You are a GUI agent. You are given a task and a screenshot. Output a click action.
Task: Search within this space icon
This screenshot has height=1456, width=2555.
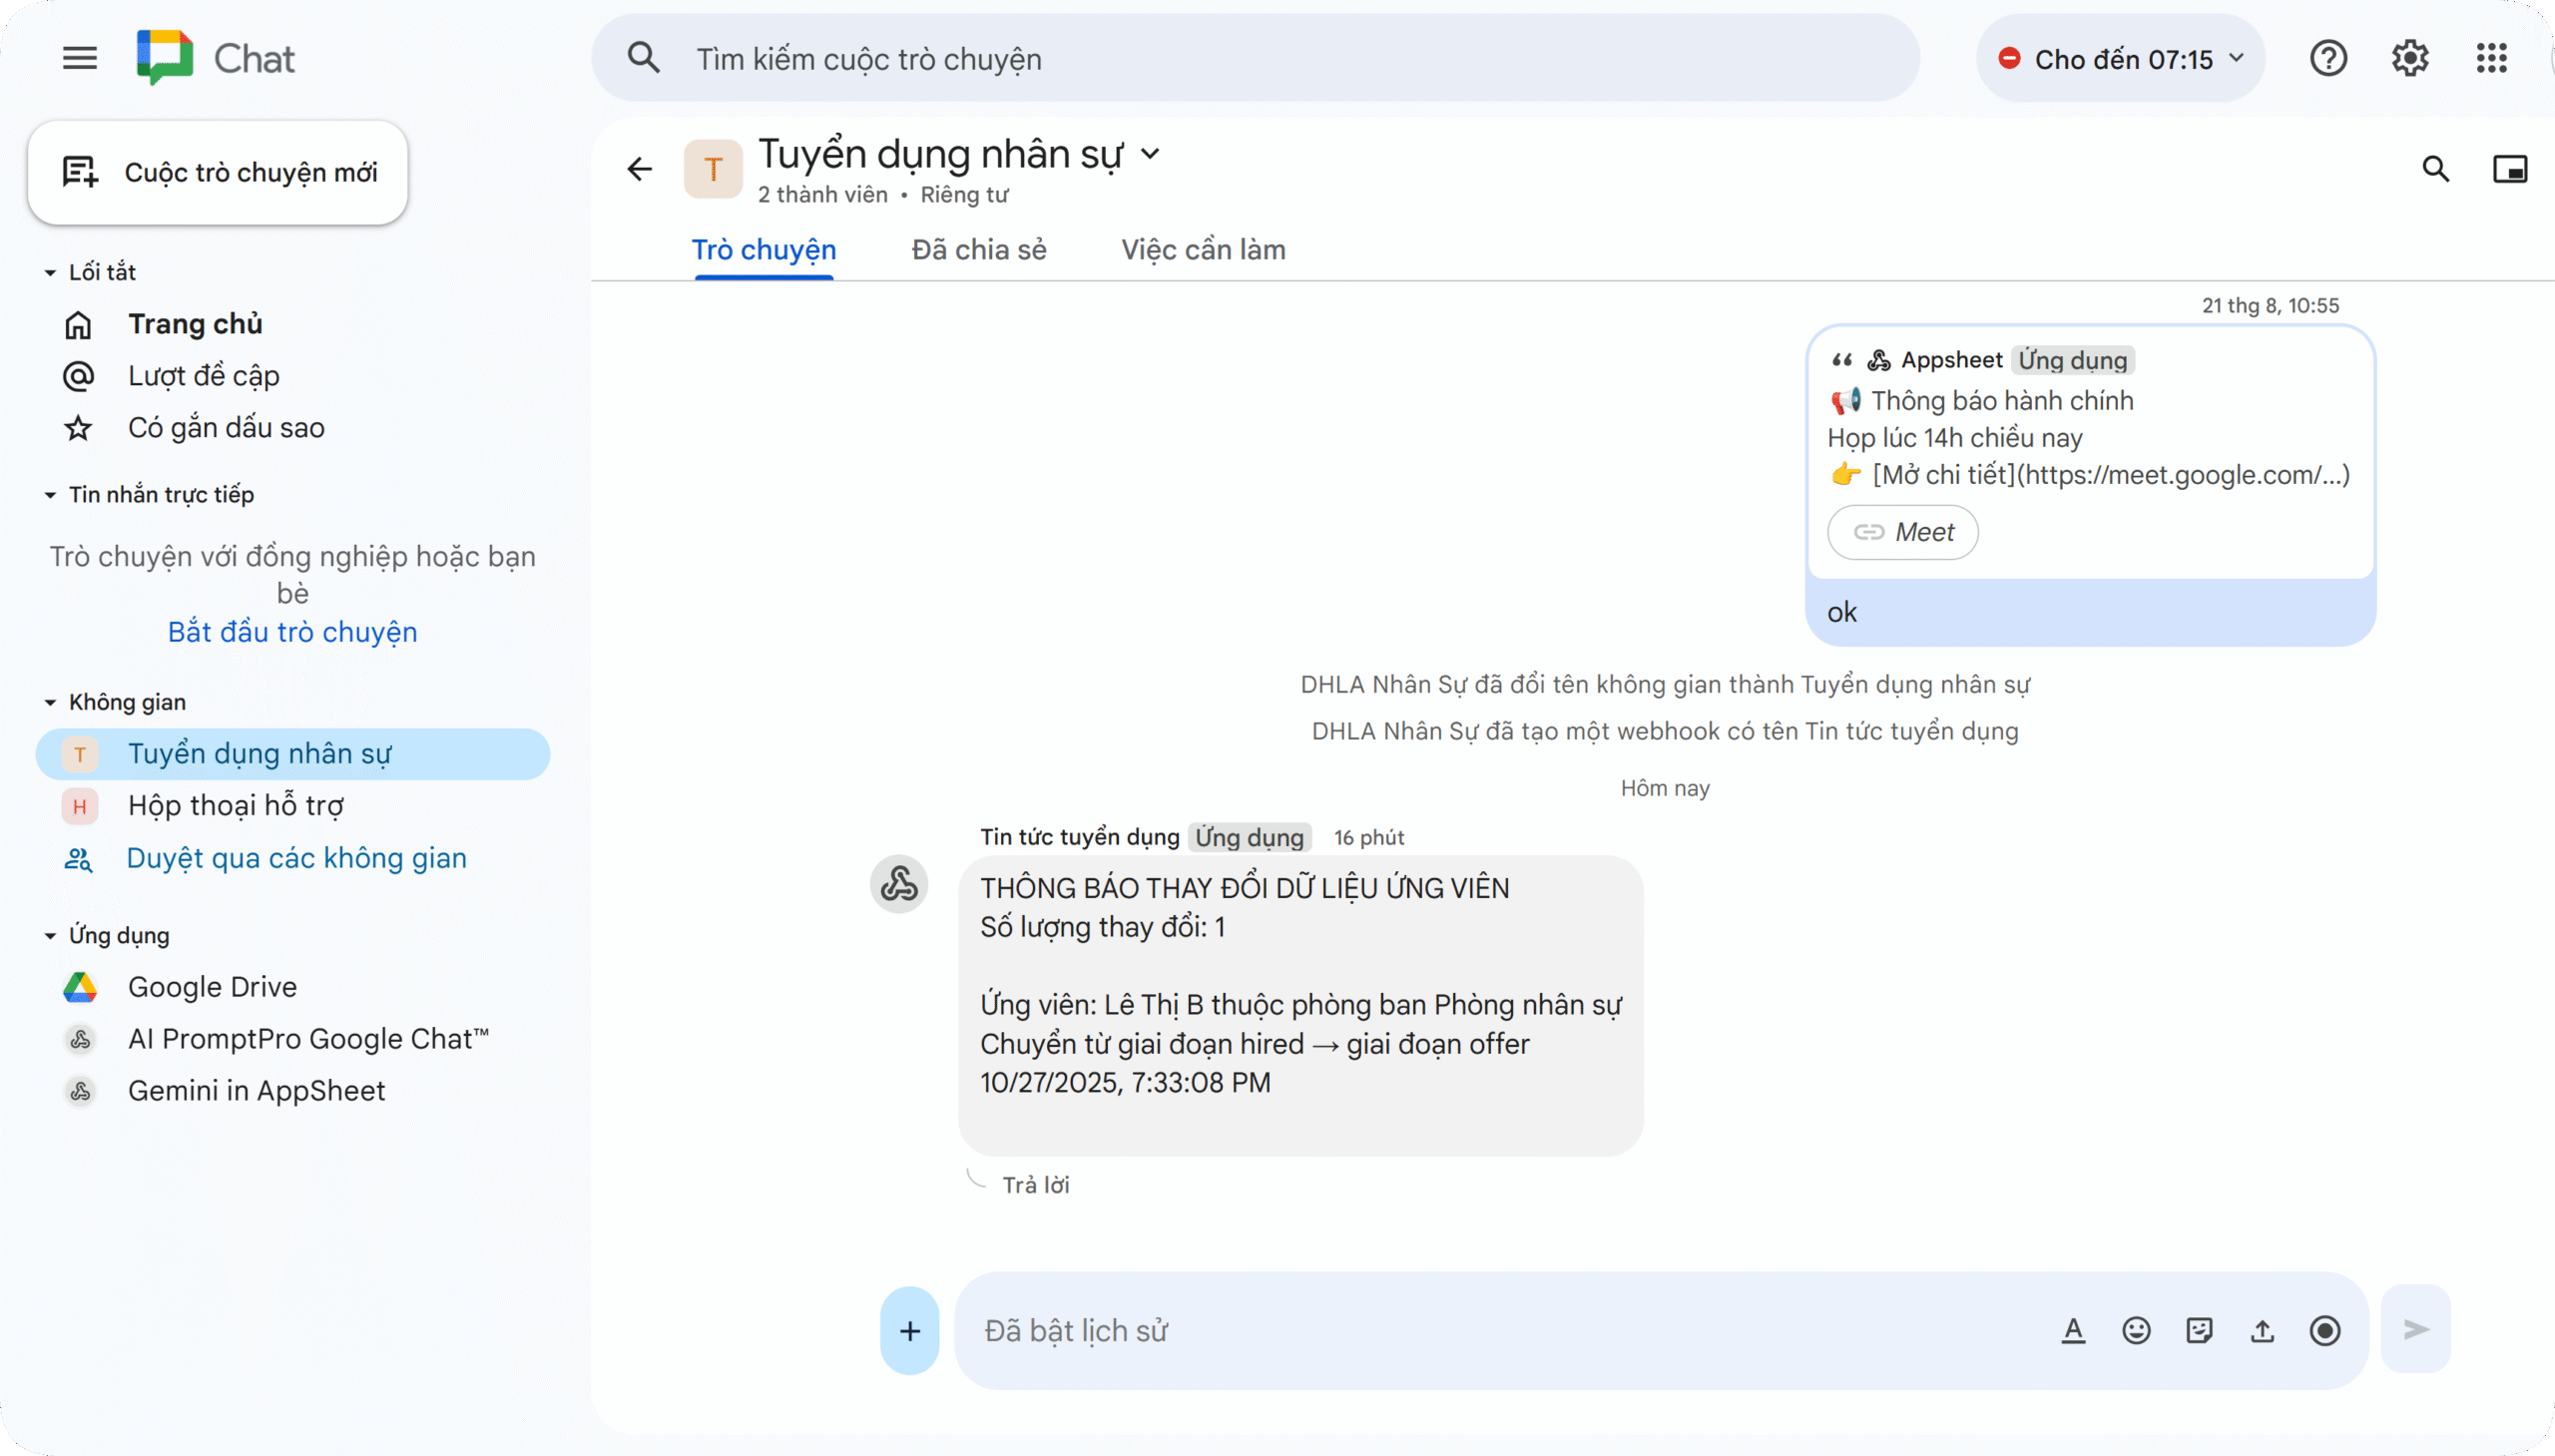coord(2436,169)
